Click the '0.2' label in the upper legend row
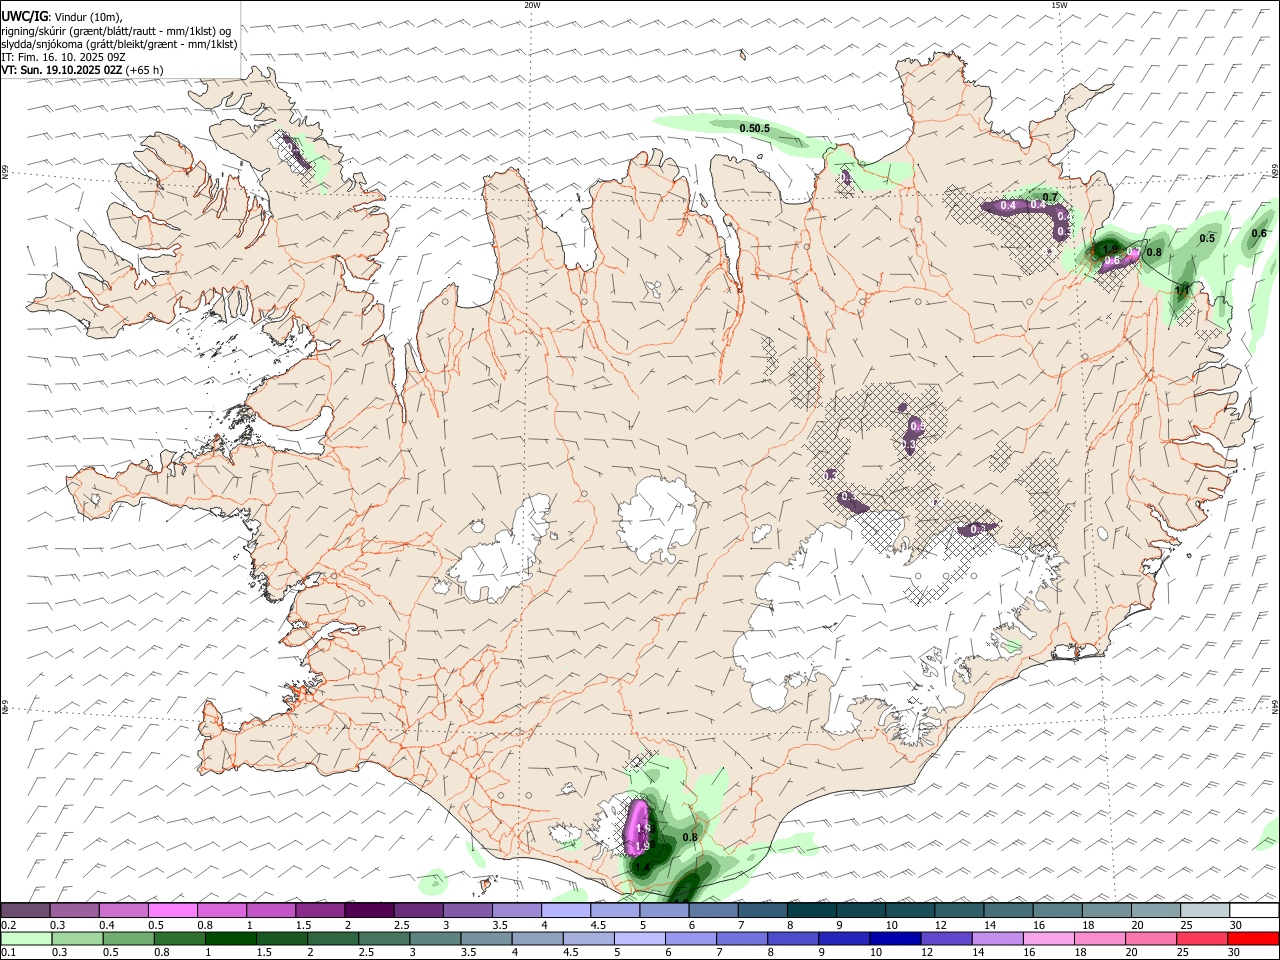 click(x=8, y=925)
